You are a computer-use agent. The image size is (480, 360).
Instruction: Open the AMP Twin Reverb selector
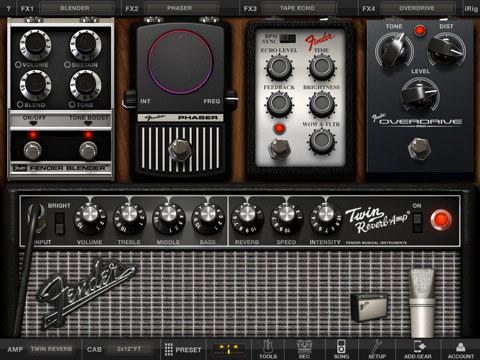tap(51, 349)
